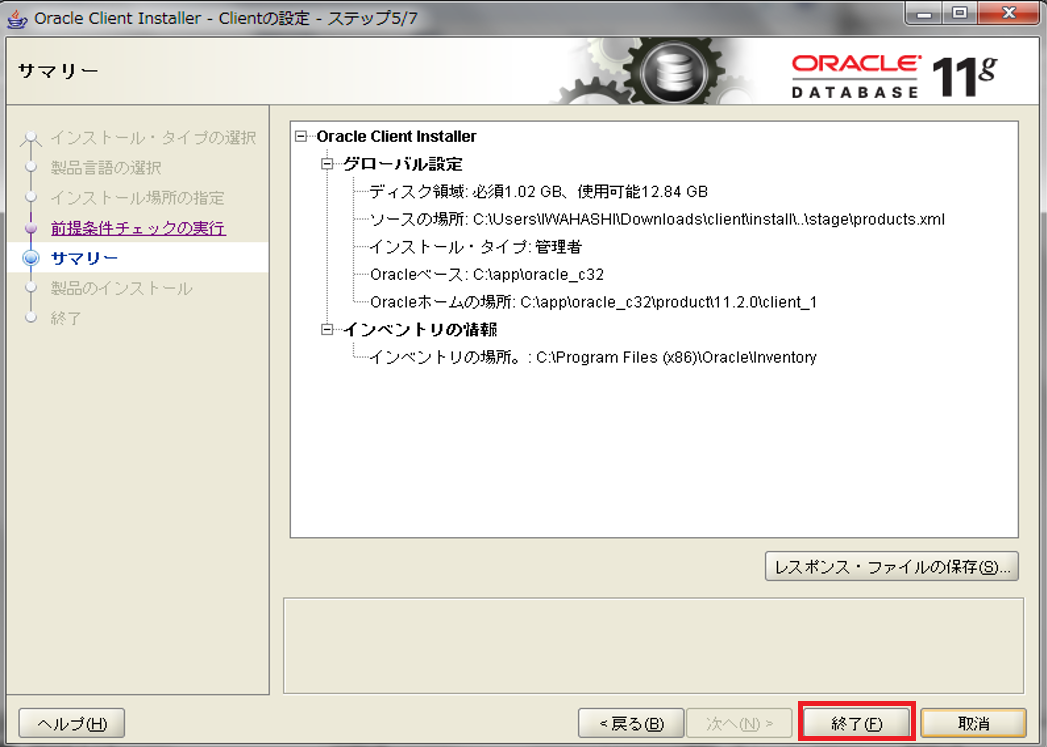Select the インストール・タイプ: 管理者 tree row
Image resolution: width=1047 pixels, height=747 pixels.
[475, 247]
